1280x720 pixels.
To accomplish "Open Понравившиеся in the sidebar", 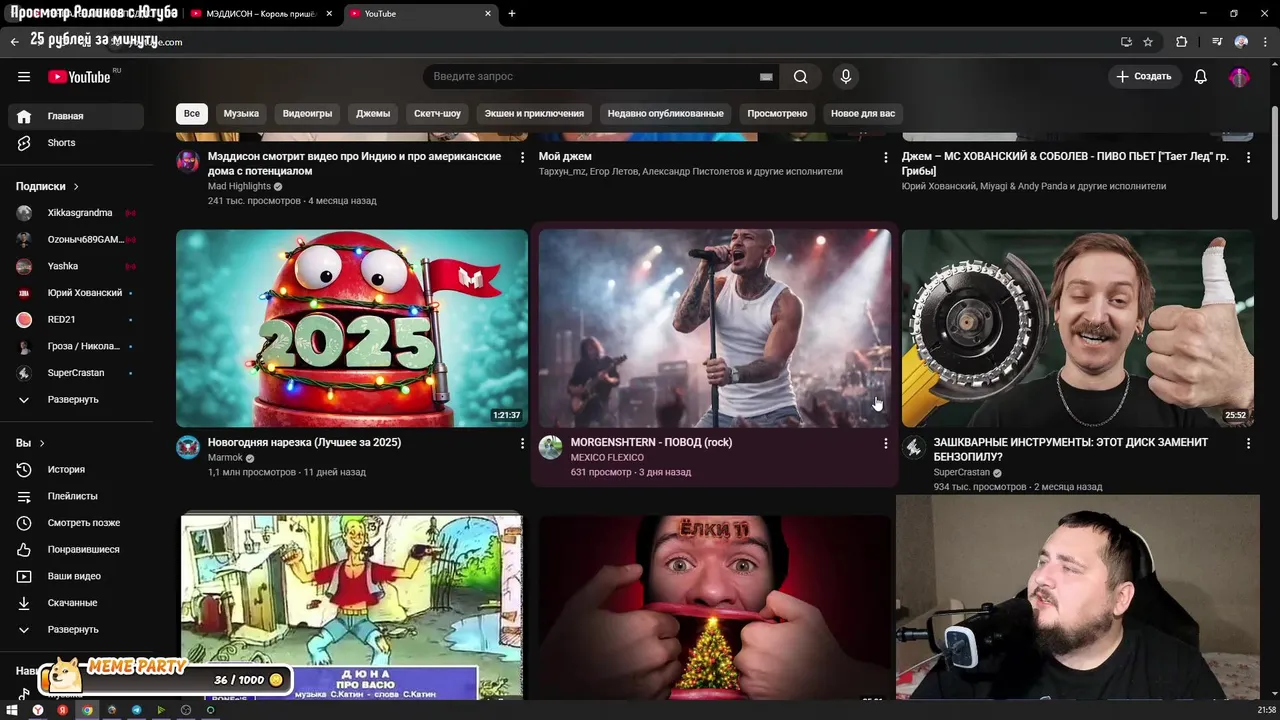I will click(x=76, y=549).
